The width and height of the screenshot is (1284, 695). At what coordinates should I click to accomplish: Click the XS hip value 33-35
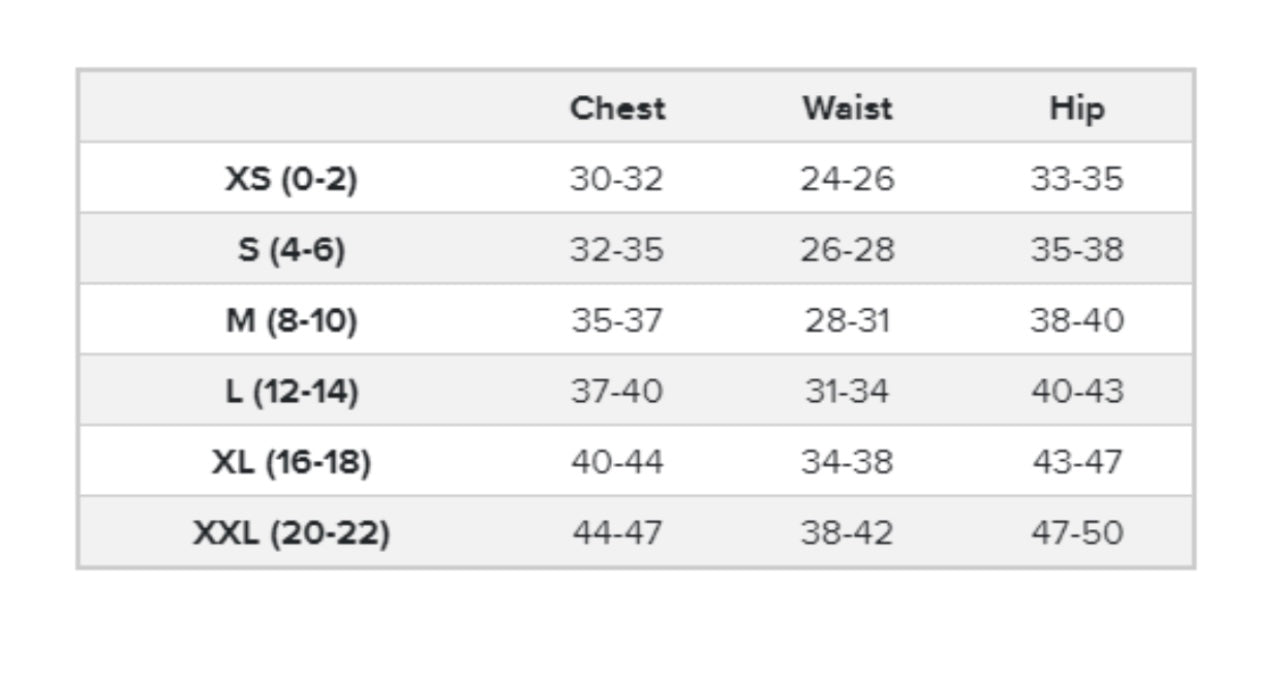pos(1077,179)
